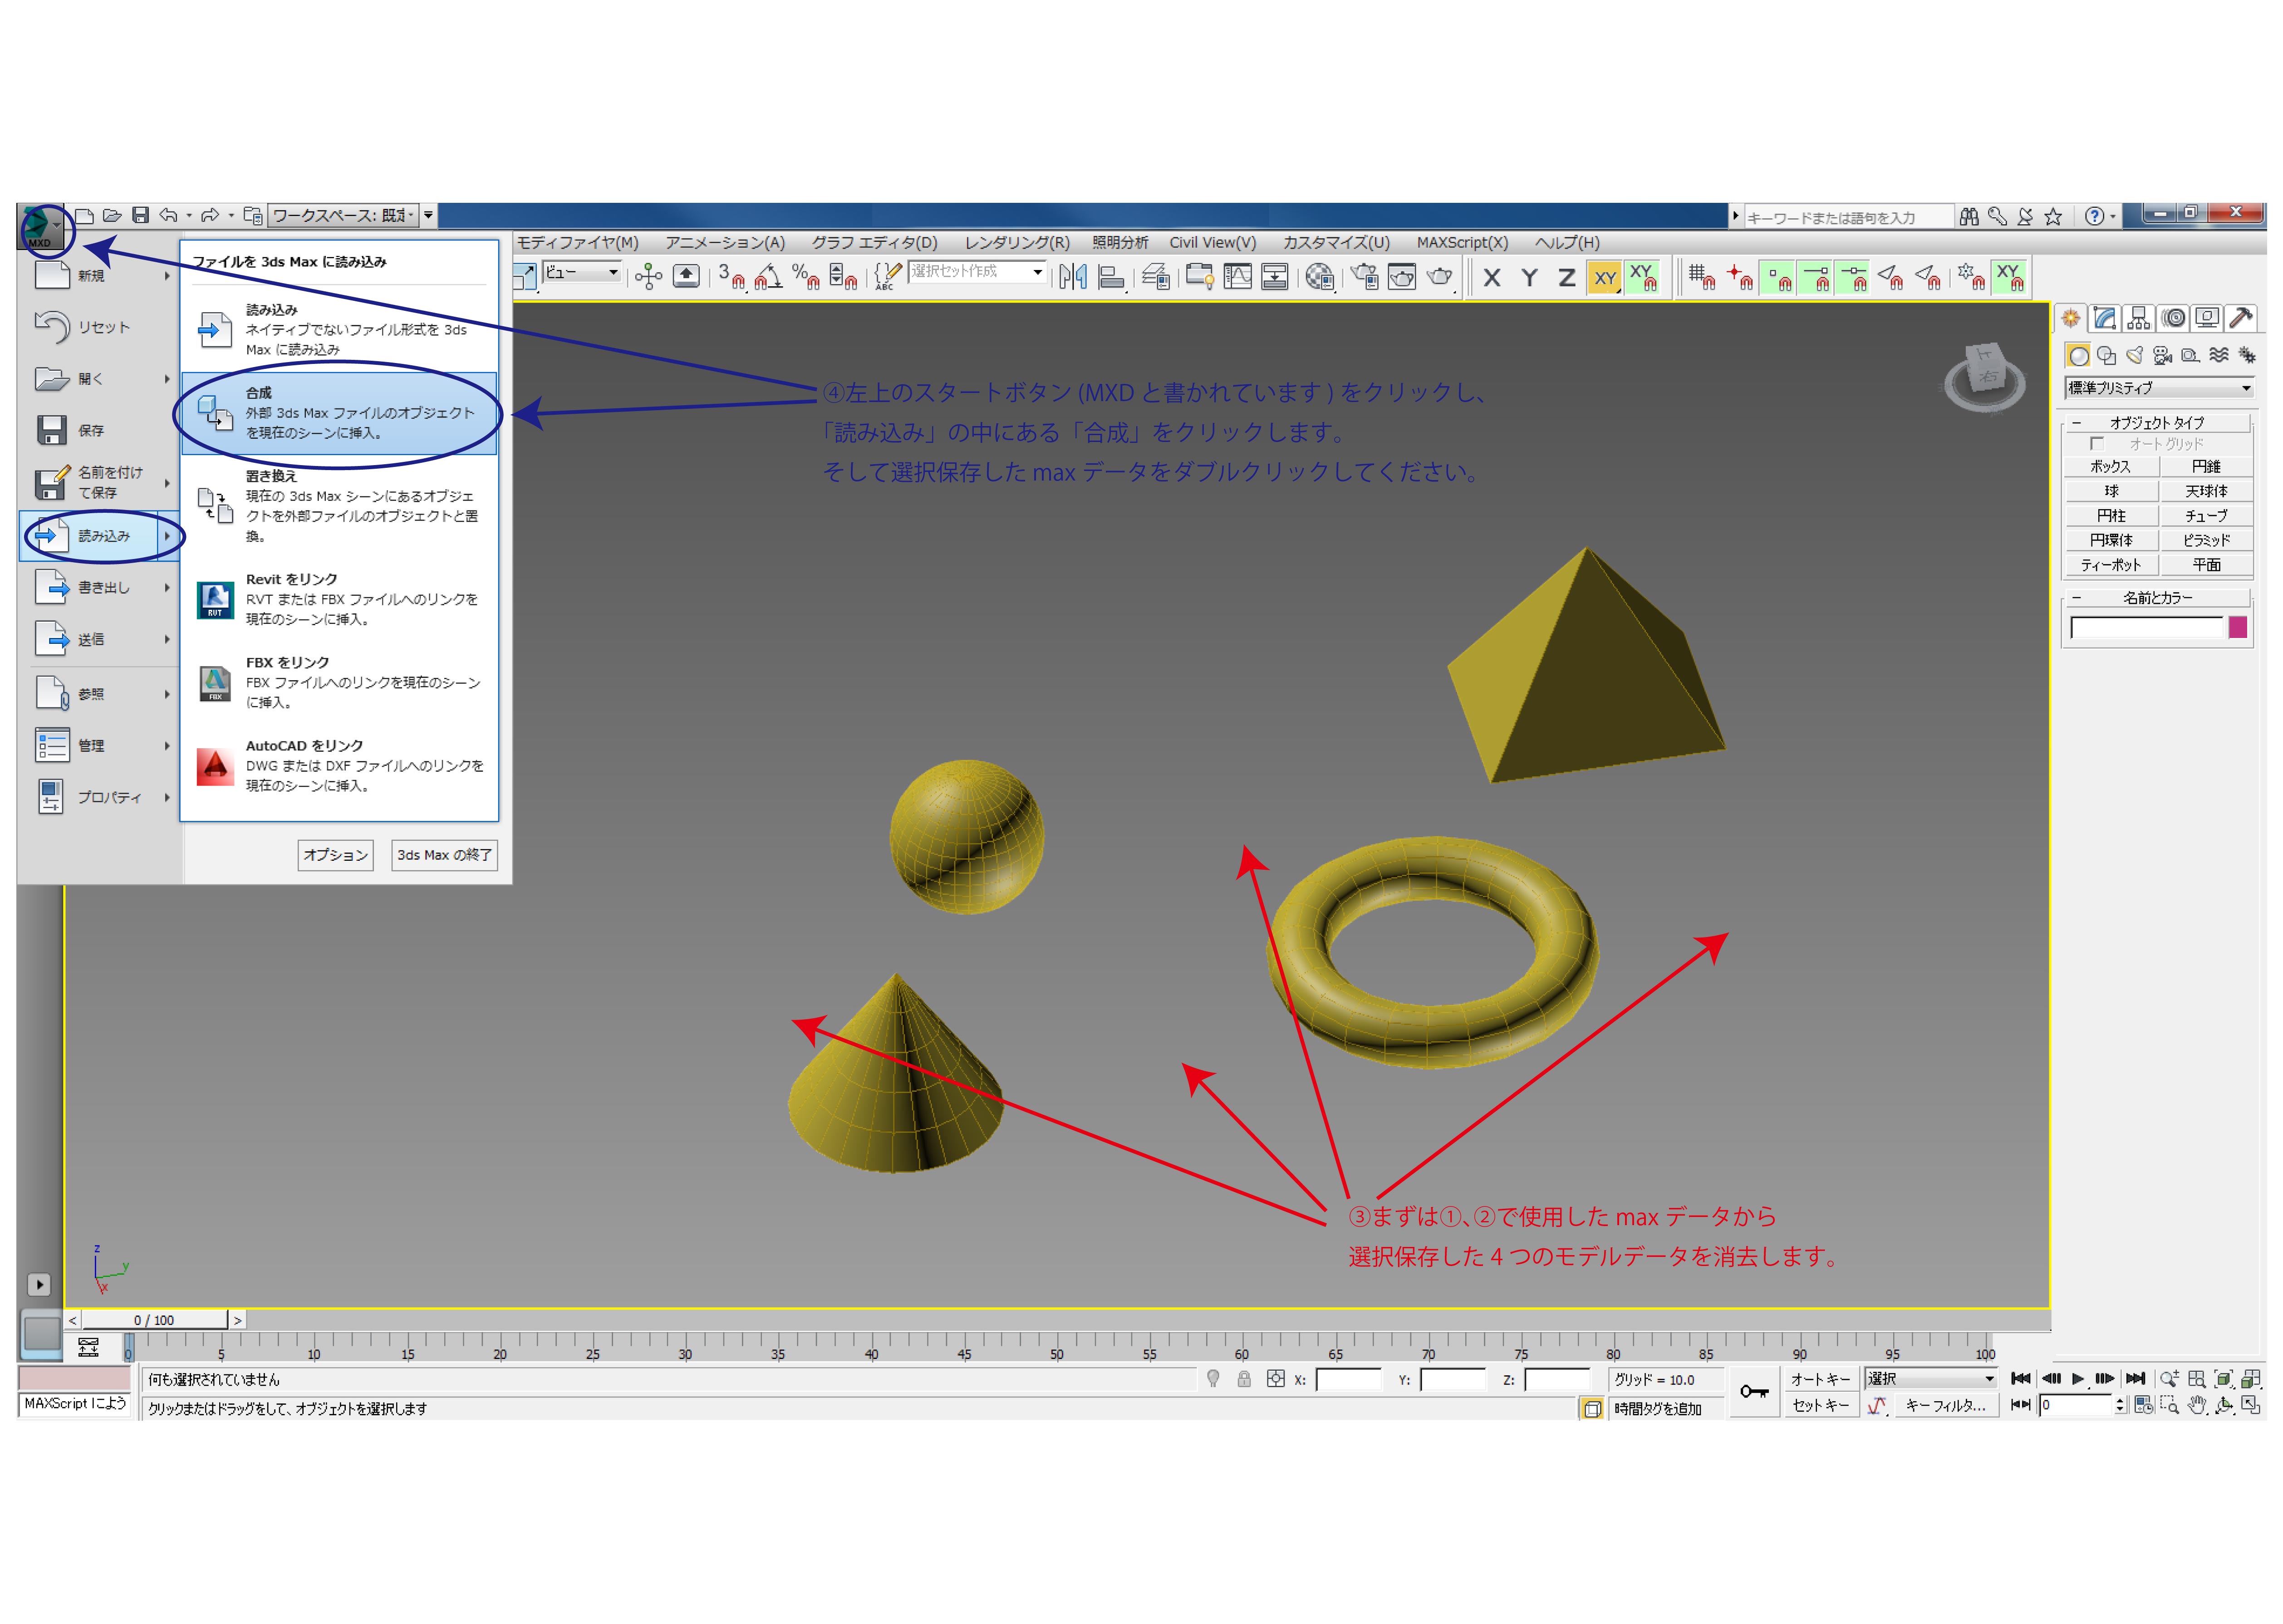Enable the オートグリッド checkbox
This screenshot has width=2283, height=1624.
pos(2097,444)
